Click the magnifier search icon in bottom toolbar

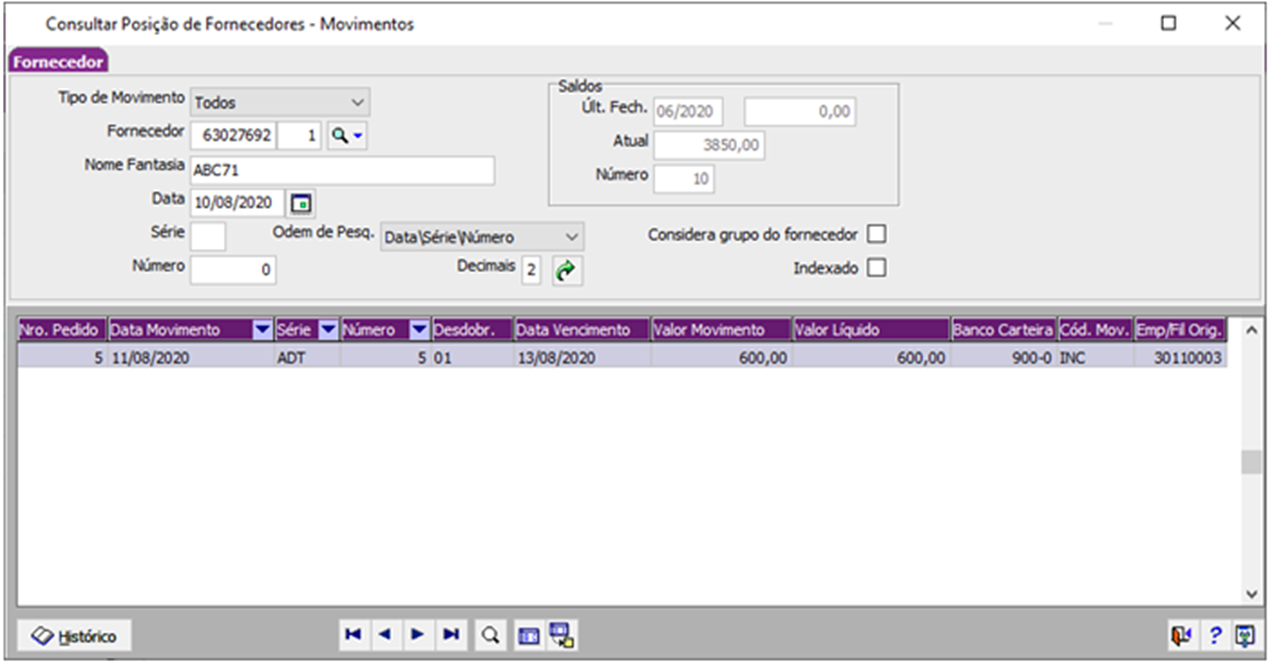point(490,634)
